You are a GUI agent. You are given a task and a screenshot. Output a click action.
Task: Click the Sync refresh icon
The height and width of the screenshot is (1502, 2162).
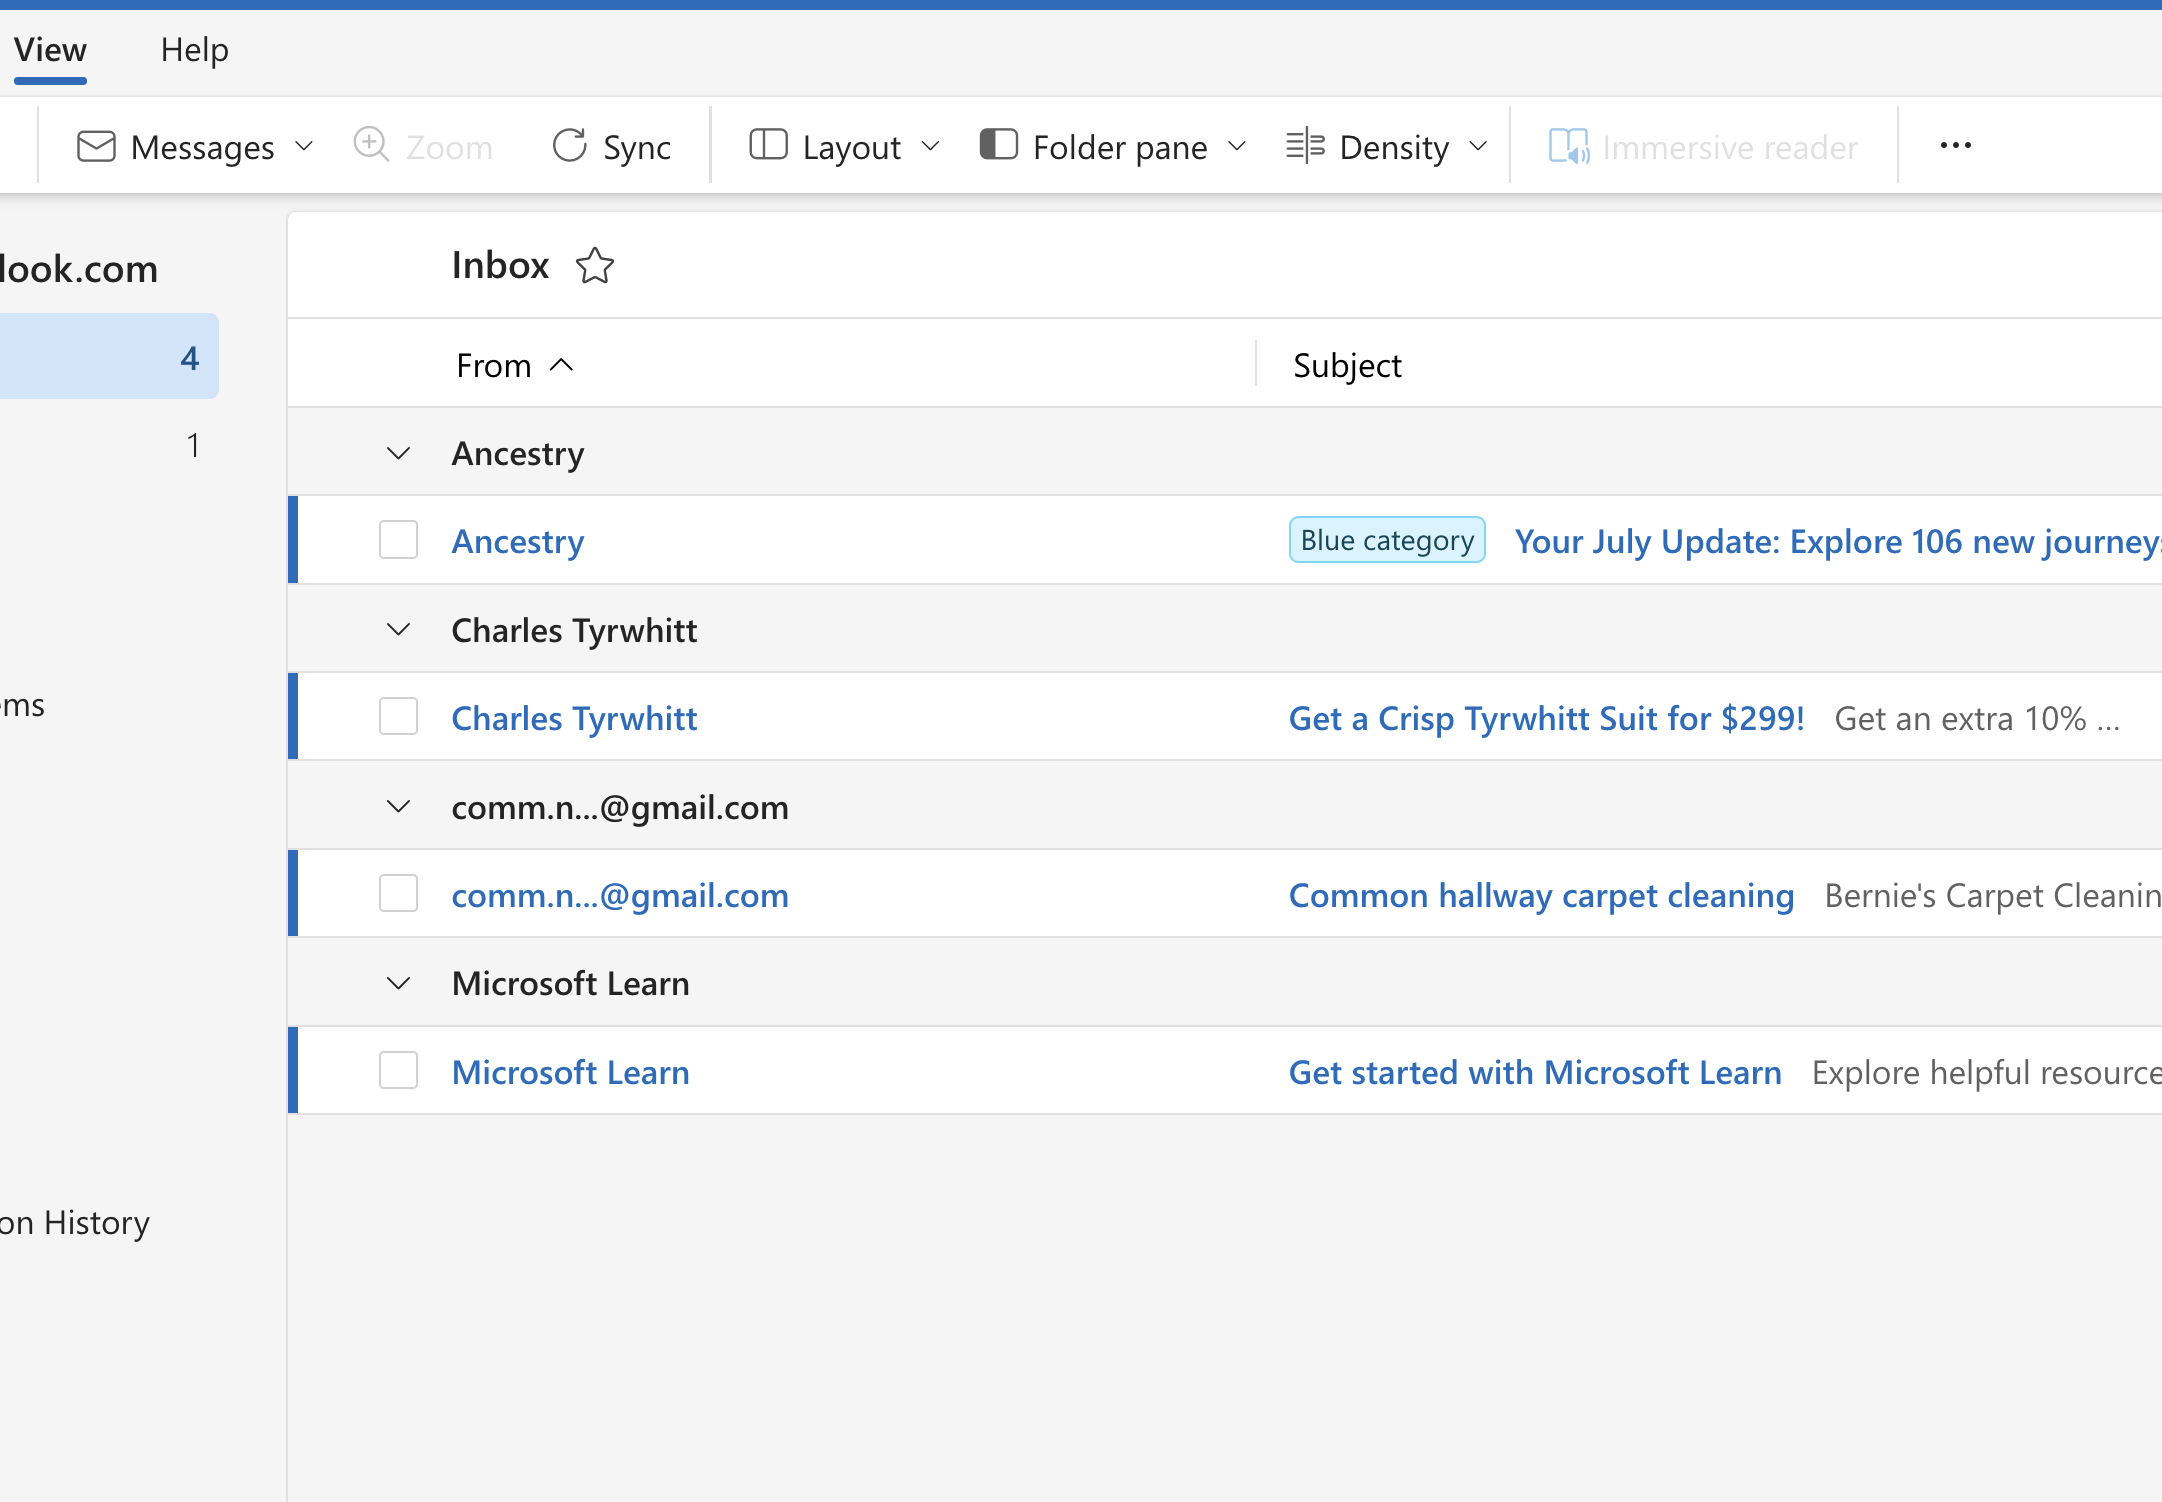pos(569,146)
